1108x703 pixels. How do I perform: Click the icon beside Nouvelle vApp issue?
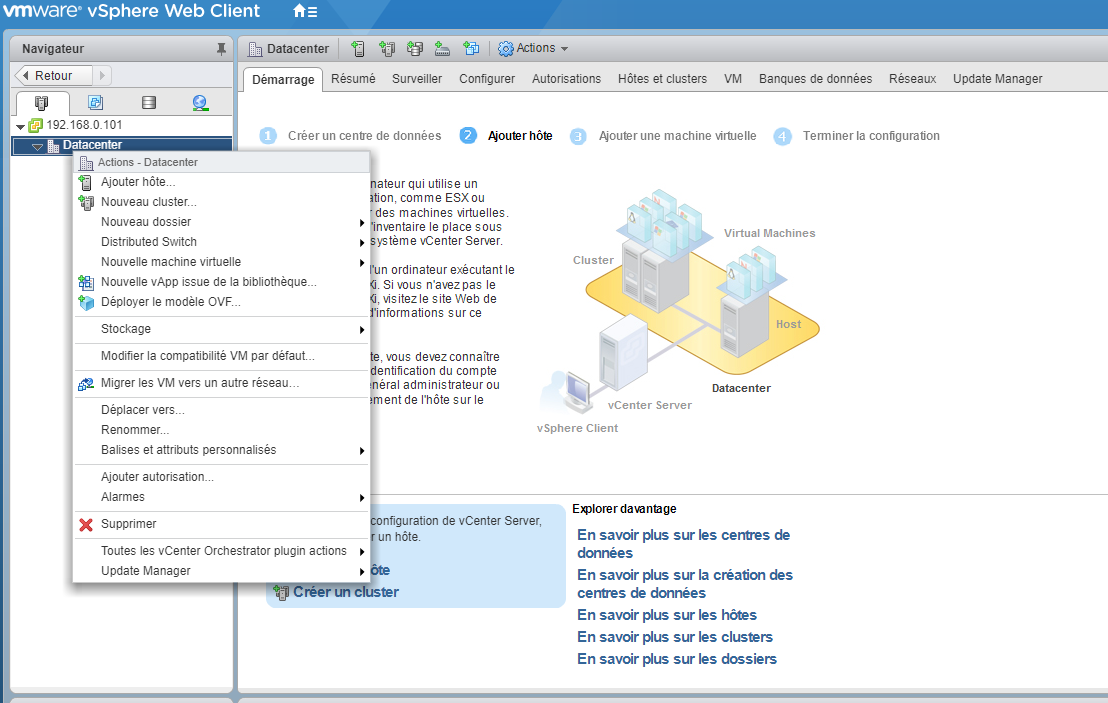click(x=86, y=283)
